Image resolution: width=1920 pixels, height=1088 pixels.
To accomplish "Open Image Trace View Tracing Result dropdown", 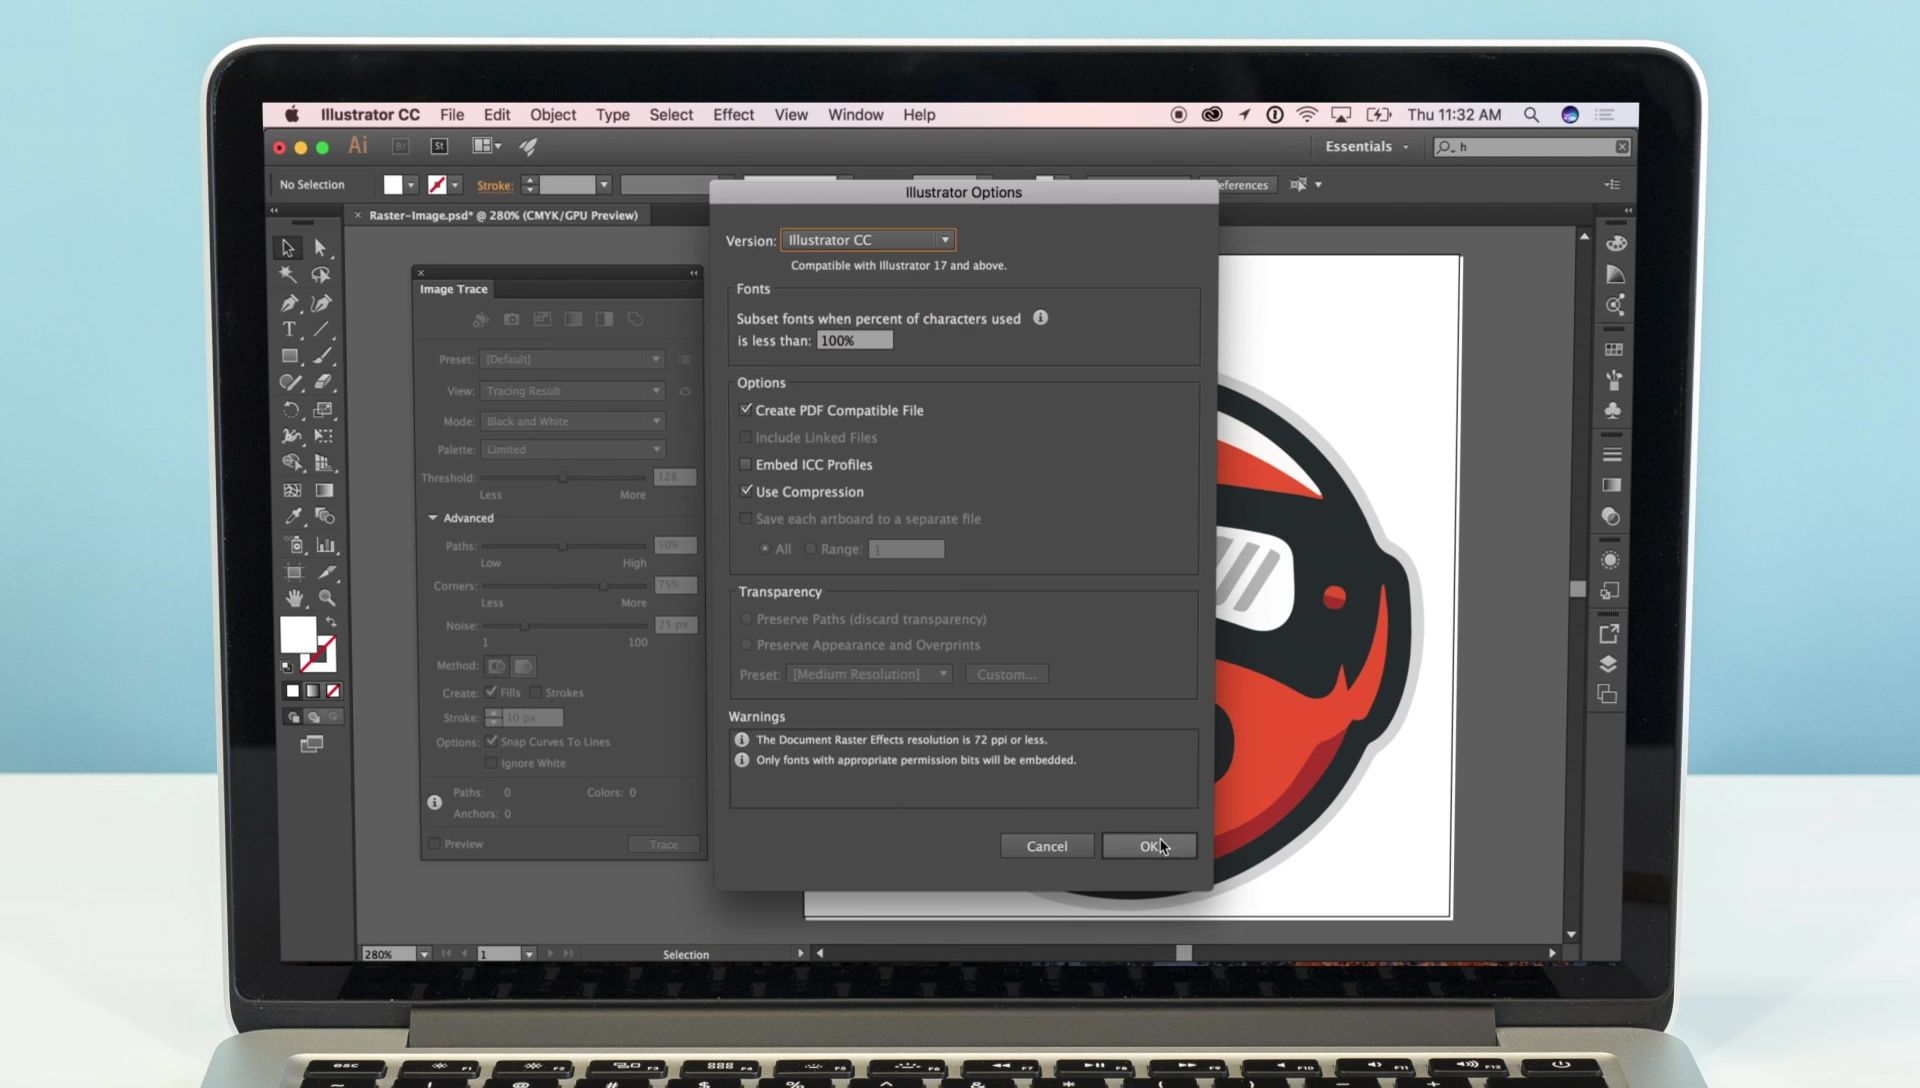I will pos(571,391).
